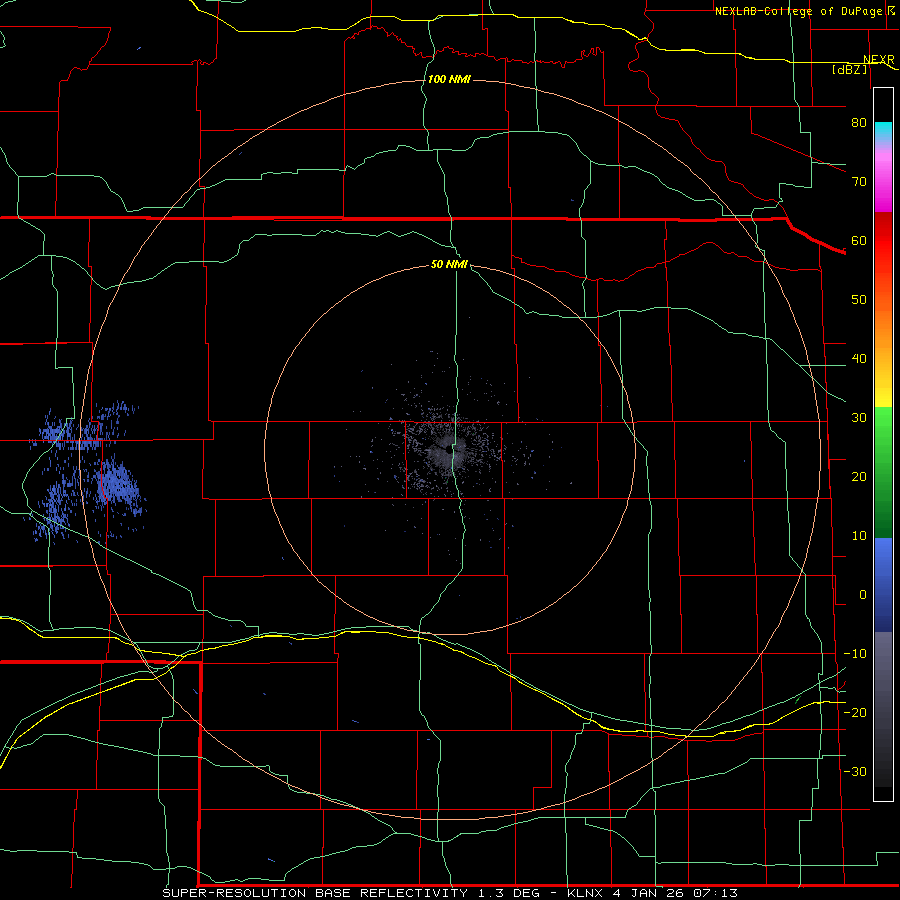Image resolution: width=900 pixels, height=900 pixels.
Task: Click the "NEXLAB-College of DuPage" credit text
Action: [x=800, y=11]
